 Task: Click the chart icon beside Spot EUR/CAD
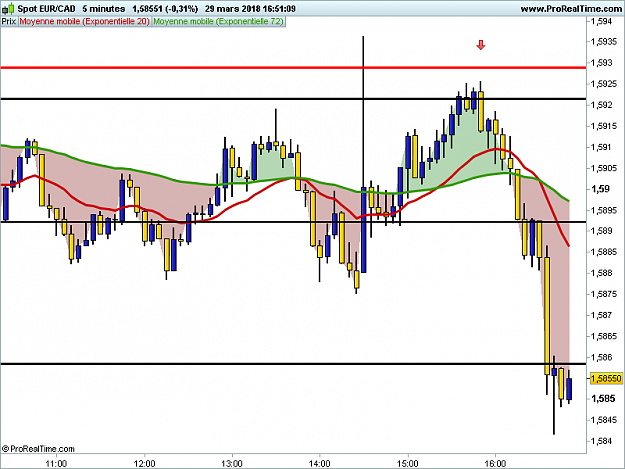[x=8, y=8]
